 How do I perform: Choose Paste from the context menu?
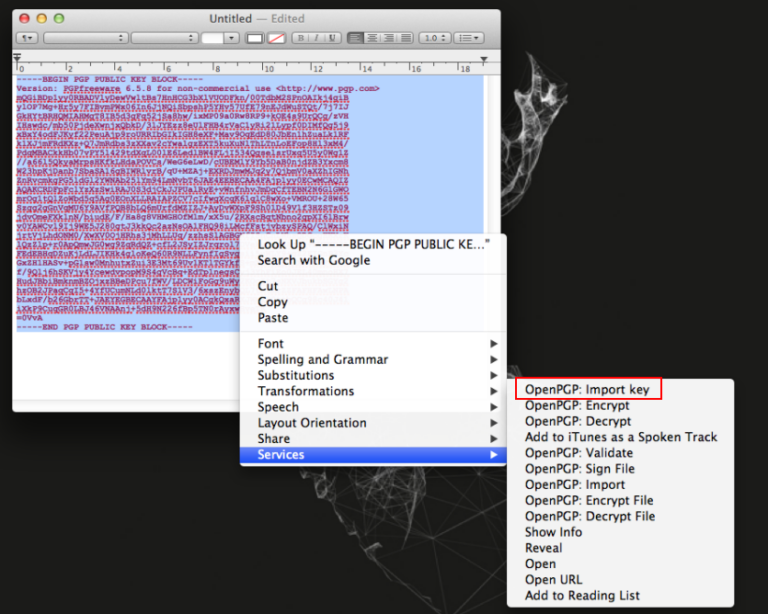point(373,318)
